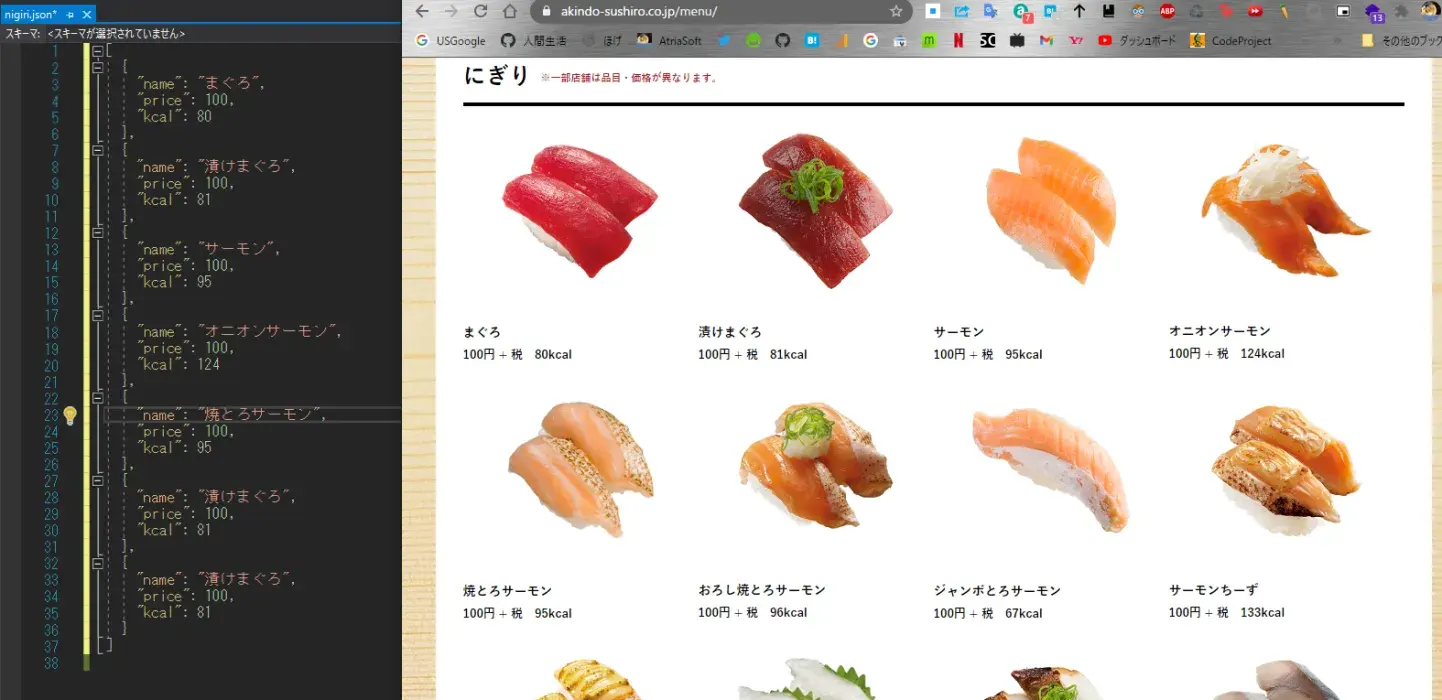Fold the JSON object at line 32

tap(97, 563)
